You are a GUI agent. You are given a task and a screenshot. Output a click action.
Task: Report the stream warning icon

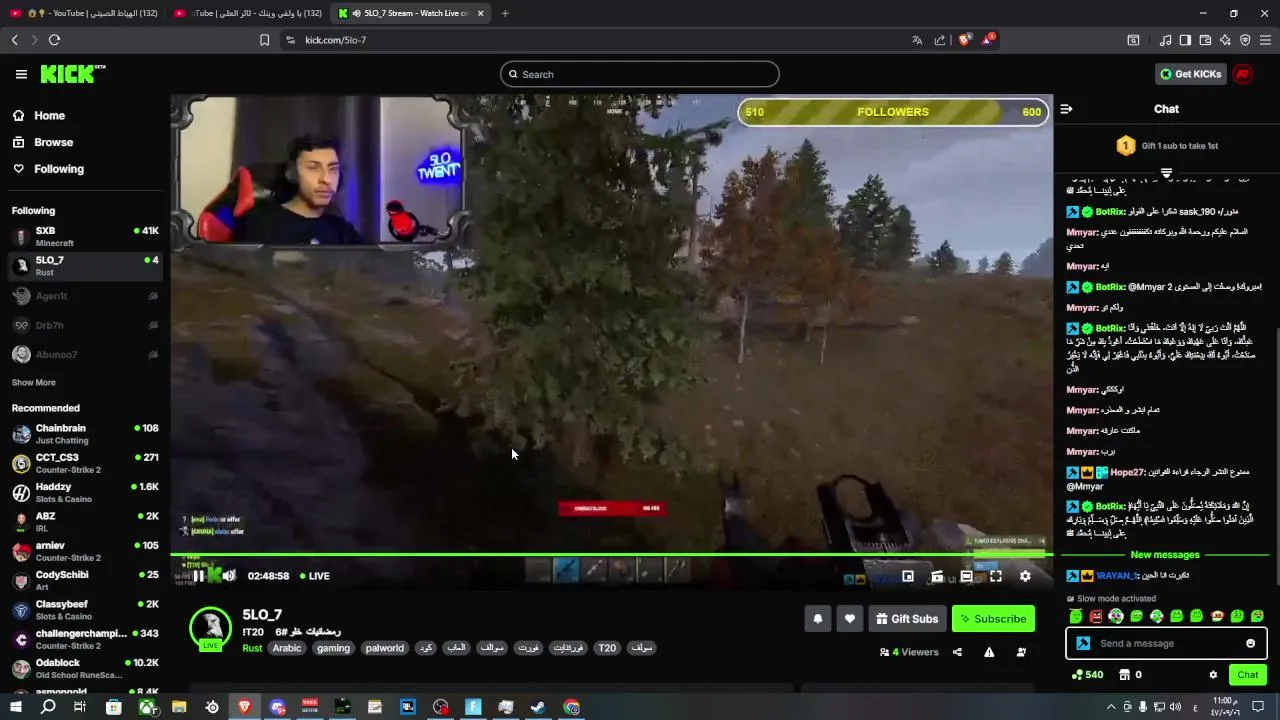tap(989, 652)
